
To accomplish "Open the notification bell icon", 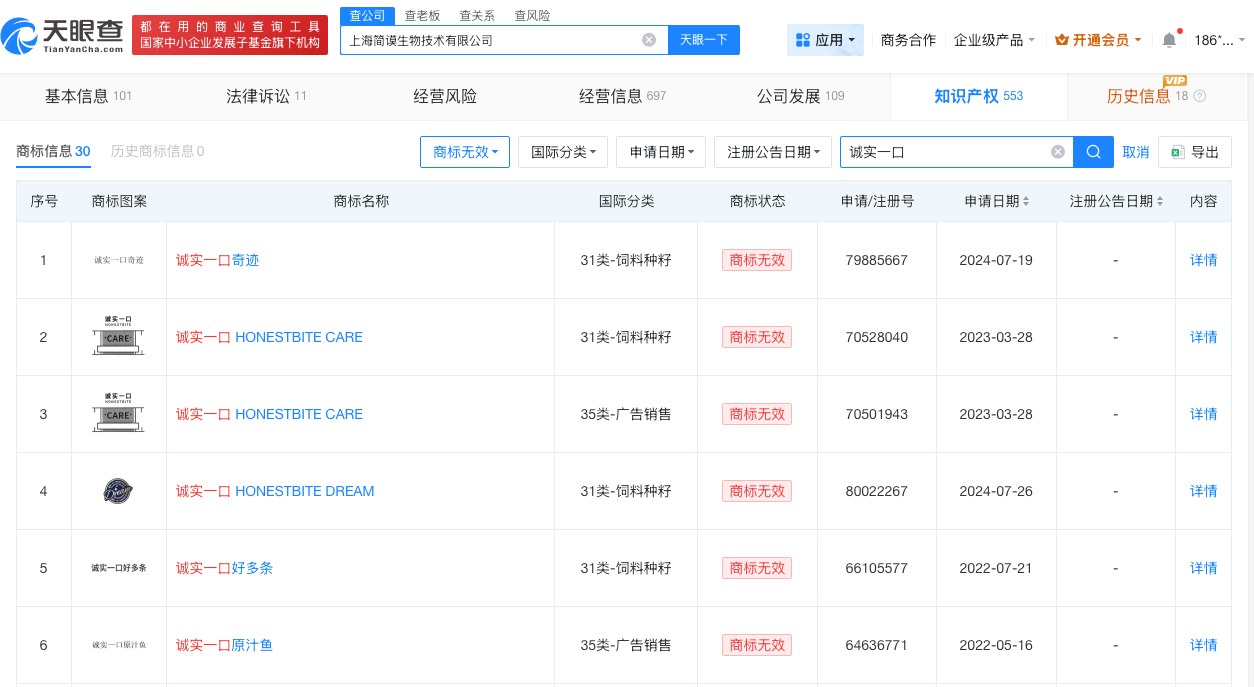I will pos(1167,40).
